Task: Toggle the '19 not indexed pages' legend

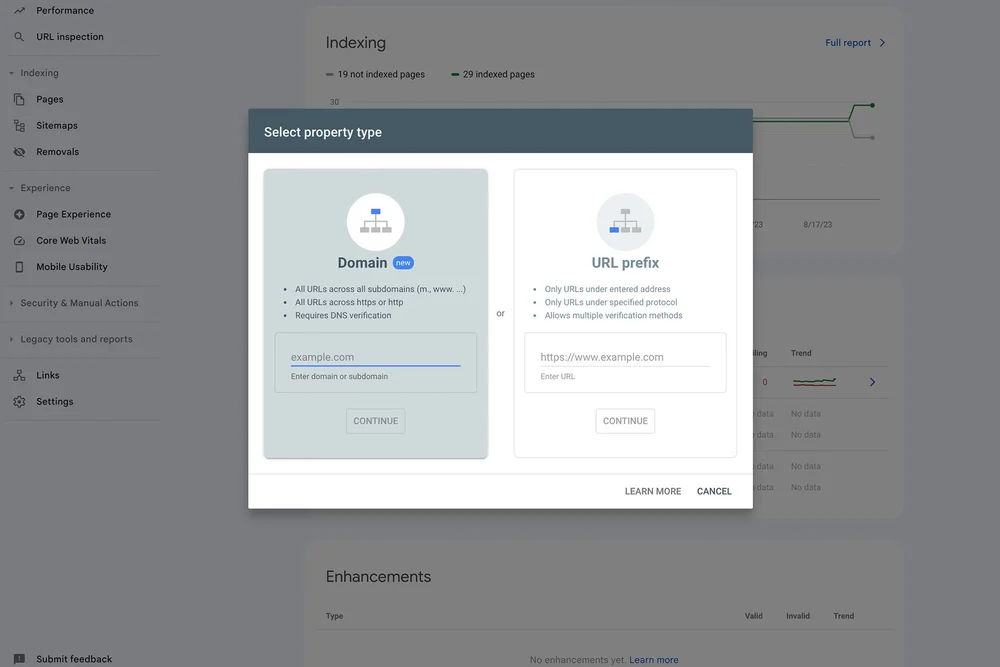Action: (x=377, y=73)
